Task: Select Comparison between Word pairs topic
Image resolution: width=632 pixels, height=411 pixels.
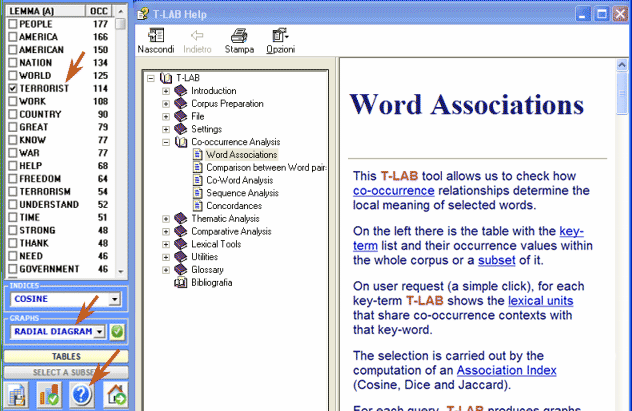Action: (x=266, y=167)
